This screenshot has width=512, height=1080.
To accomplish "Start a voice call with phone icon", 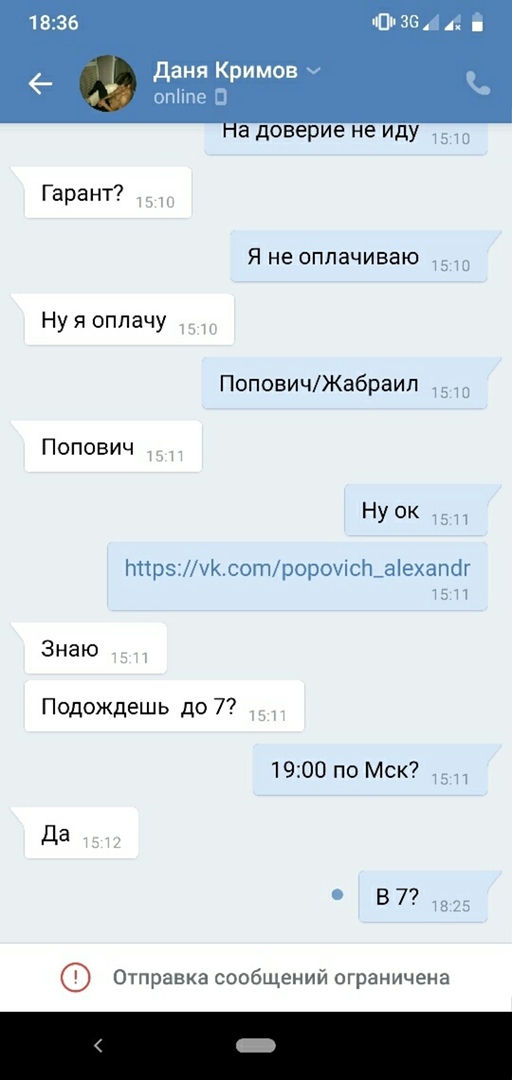I will coord(478,83).
